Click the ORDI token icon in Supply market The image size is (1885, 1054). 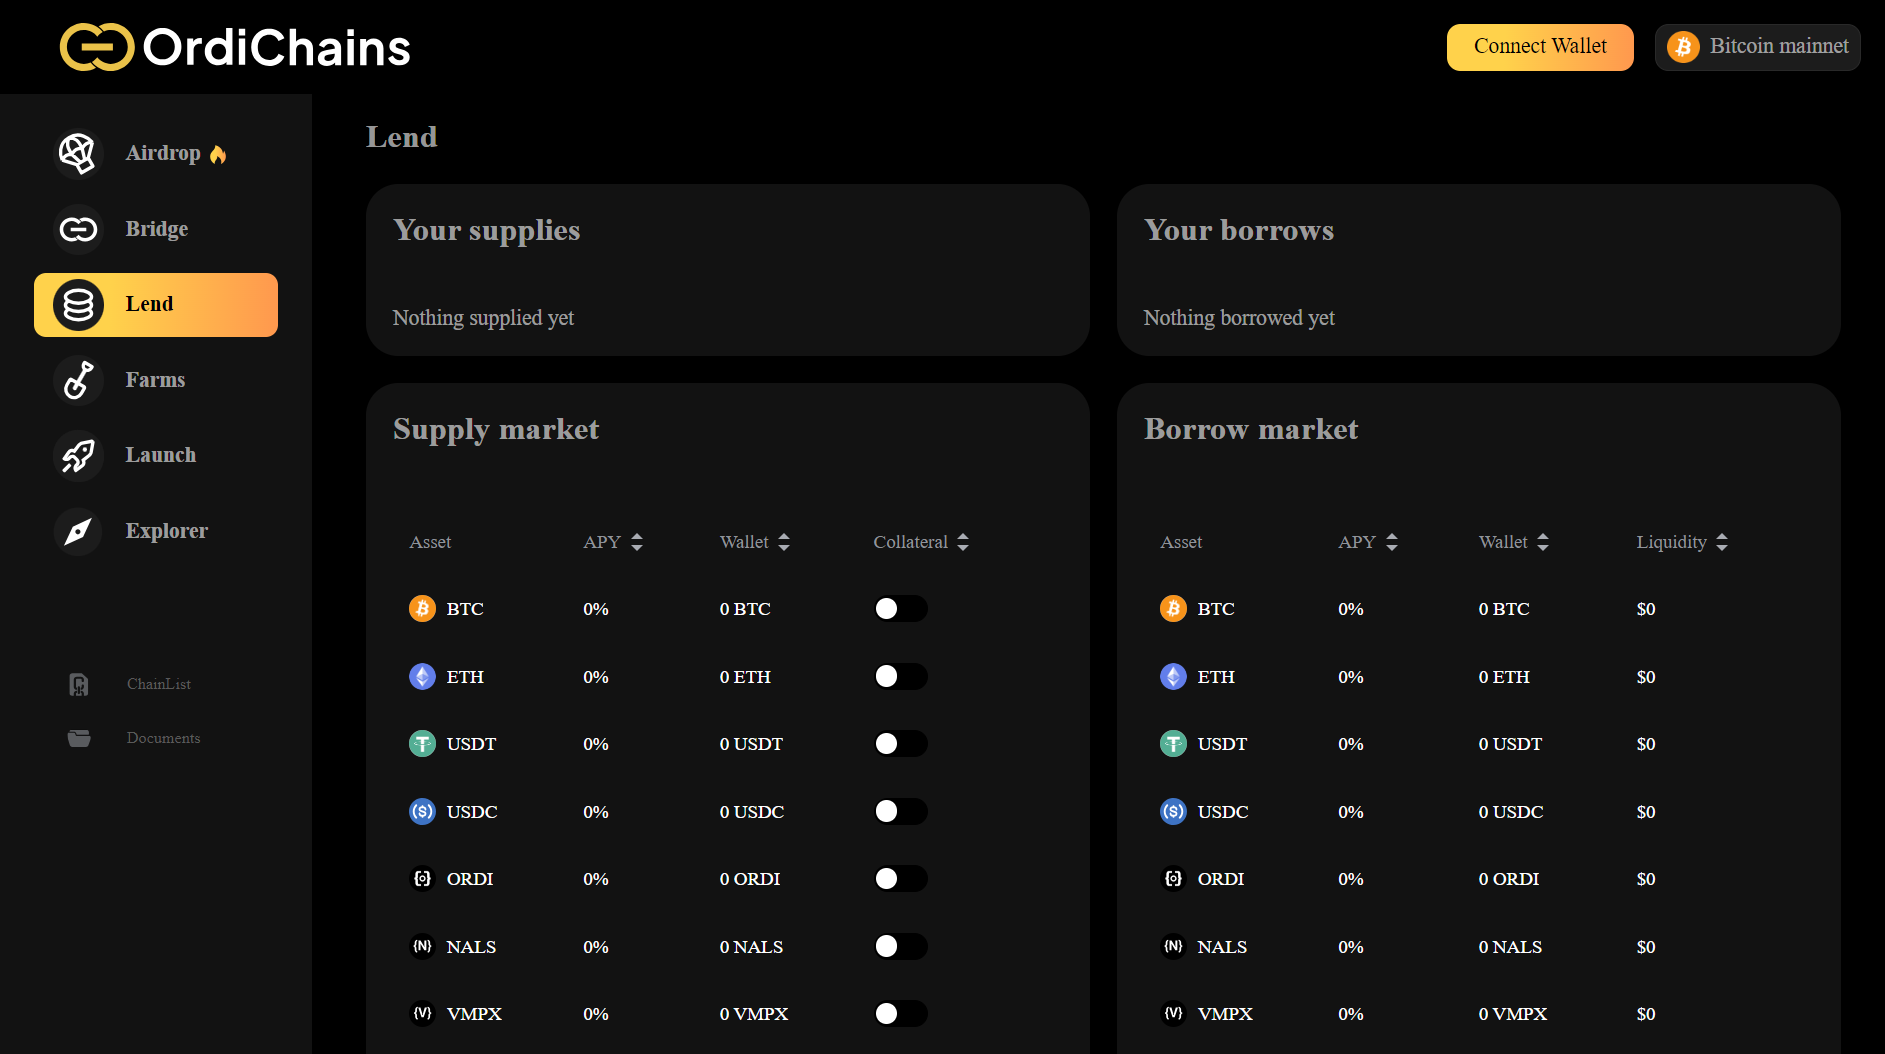(422, 878)
